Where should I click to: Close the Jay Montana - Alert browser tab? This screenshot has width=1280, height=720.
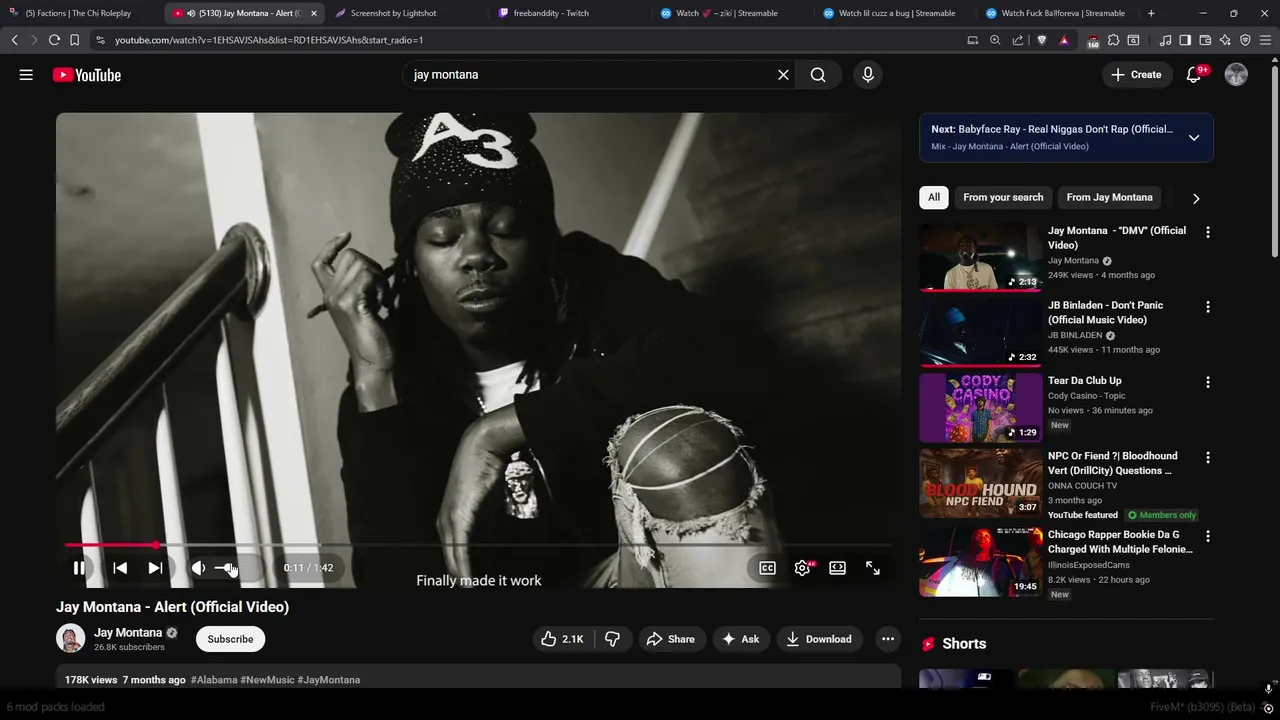point(313,13)
